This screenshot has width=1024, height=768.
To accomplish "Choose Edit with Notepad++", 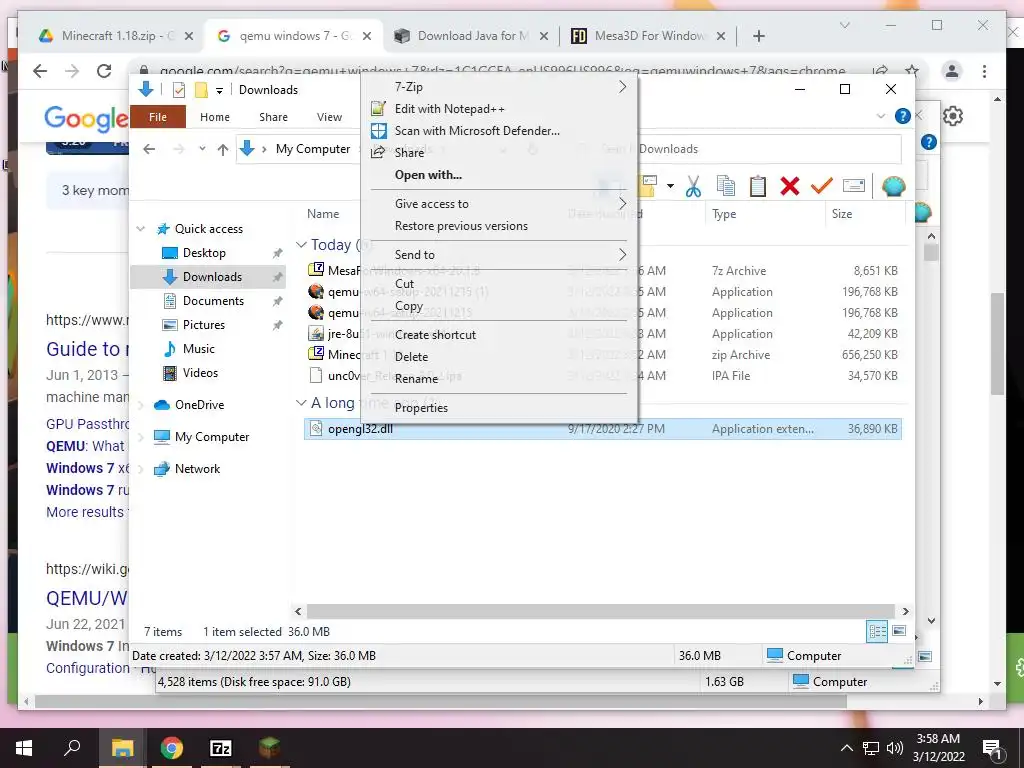I will 500,108.
